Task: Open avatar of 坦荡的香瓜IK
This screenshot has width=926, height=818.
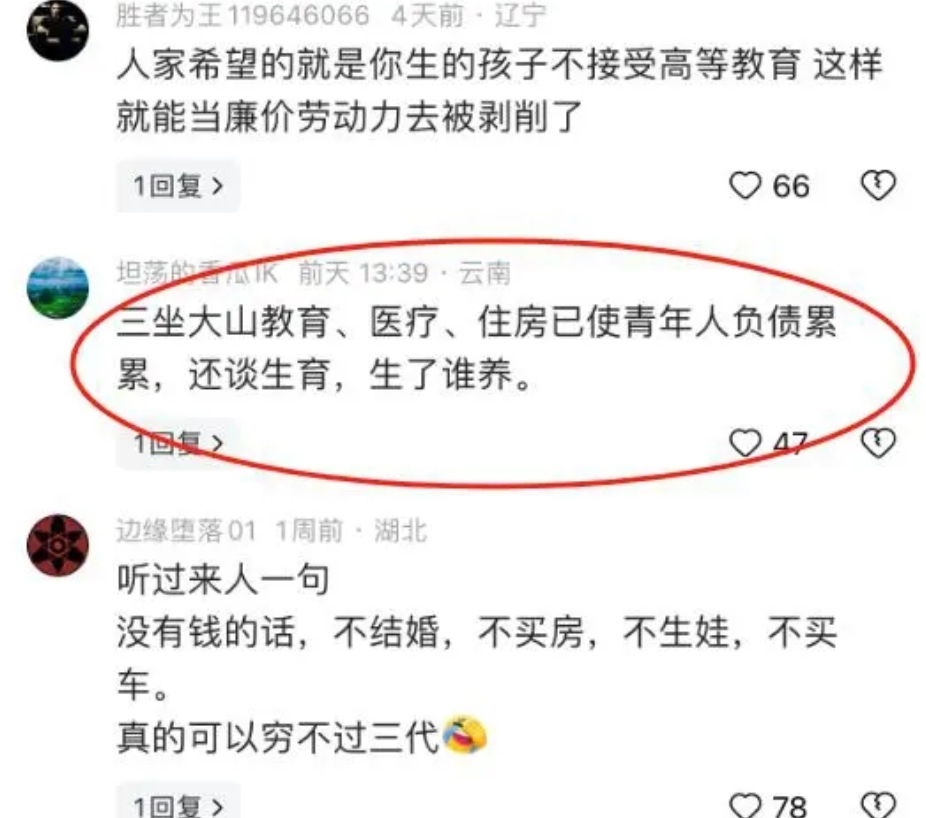Action: (x=58, y=288)
